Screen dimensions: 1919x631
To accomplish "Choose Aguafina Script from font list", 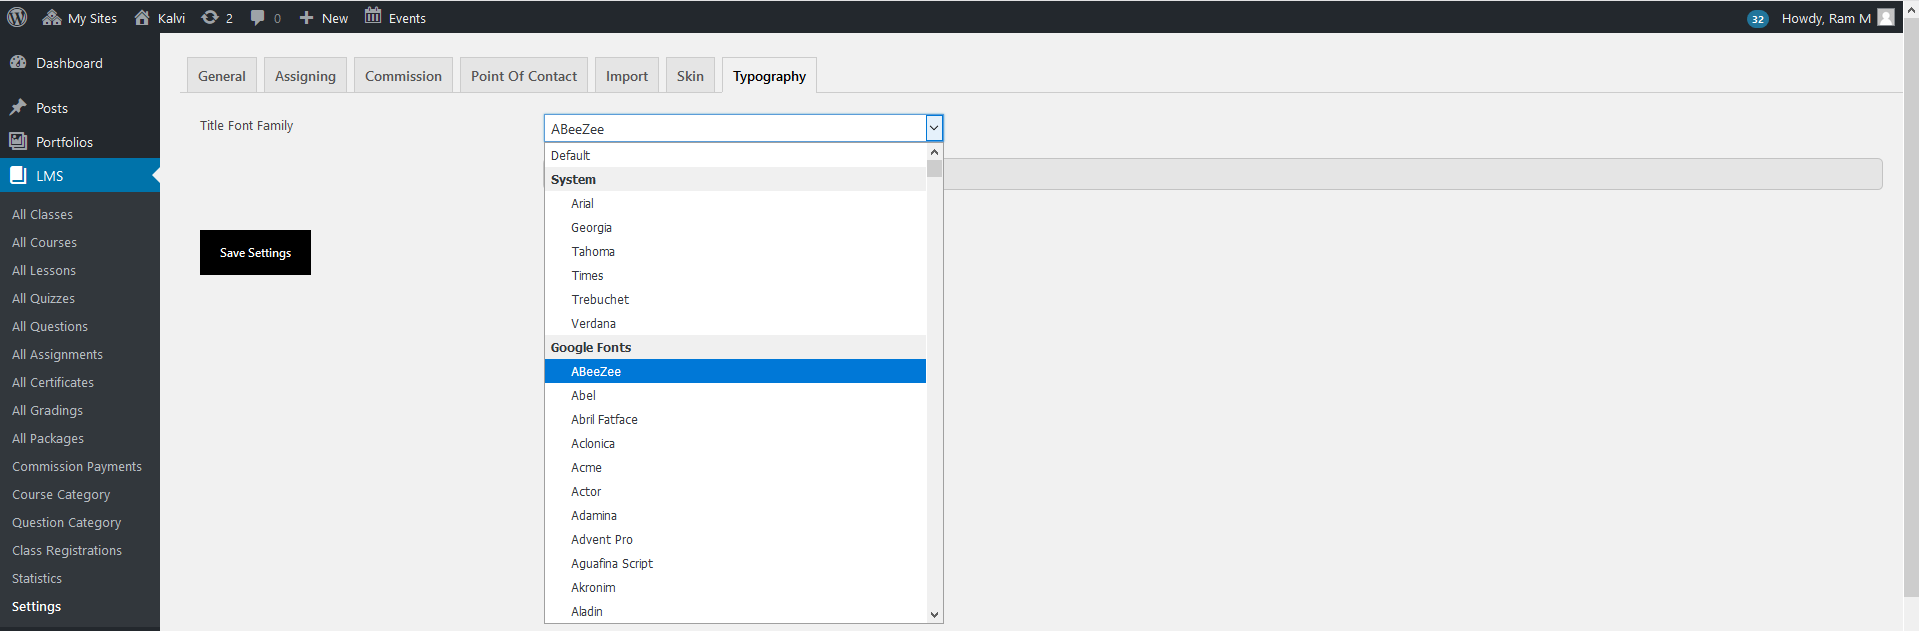I will tap(735, 563).
